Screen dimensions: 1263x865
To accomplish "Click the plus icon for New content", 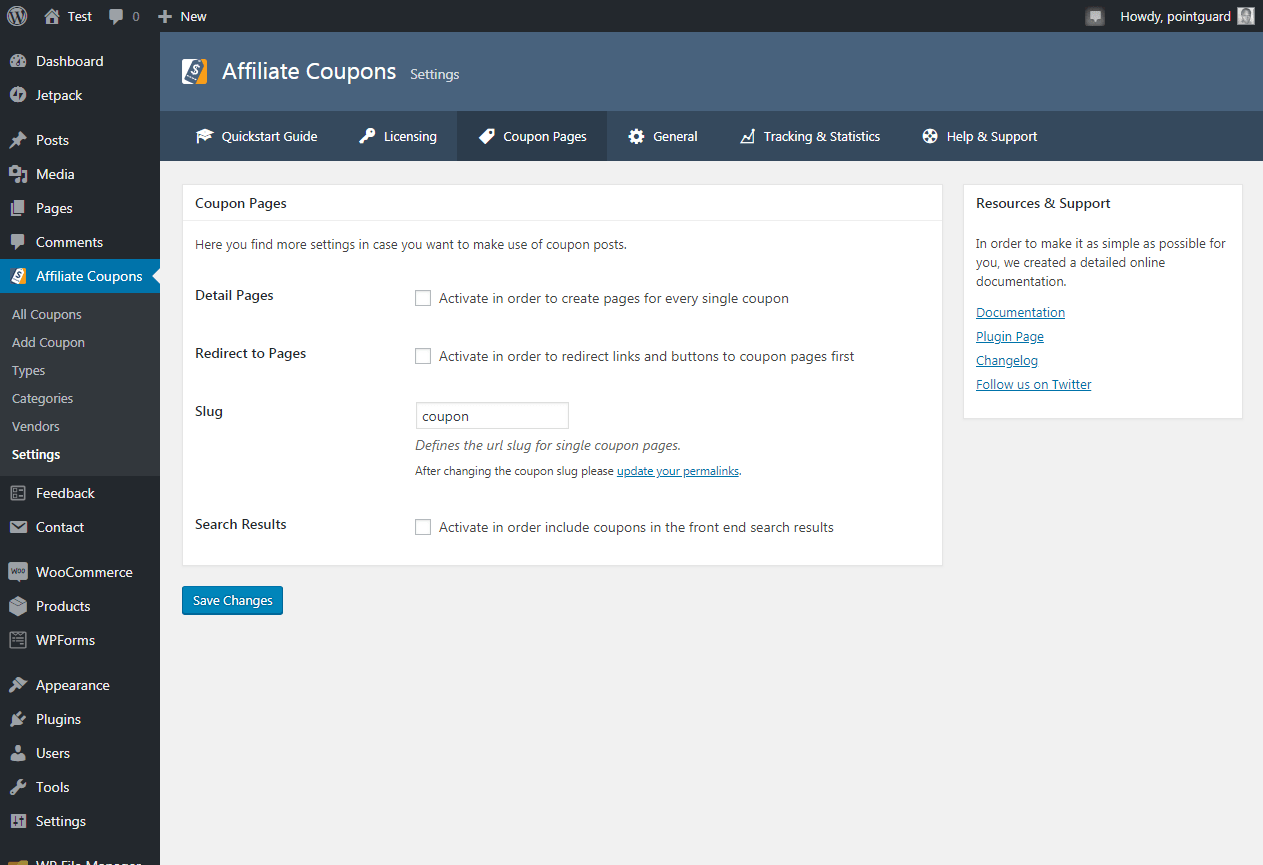I will 165,16.
